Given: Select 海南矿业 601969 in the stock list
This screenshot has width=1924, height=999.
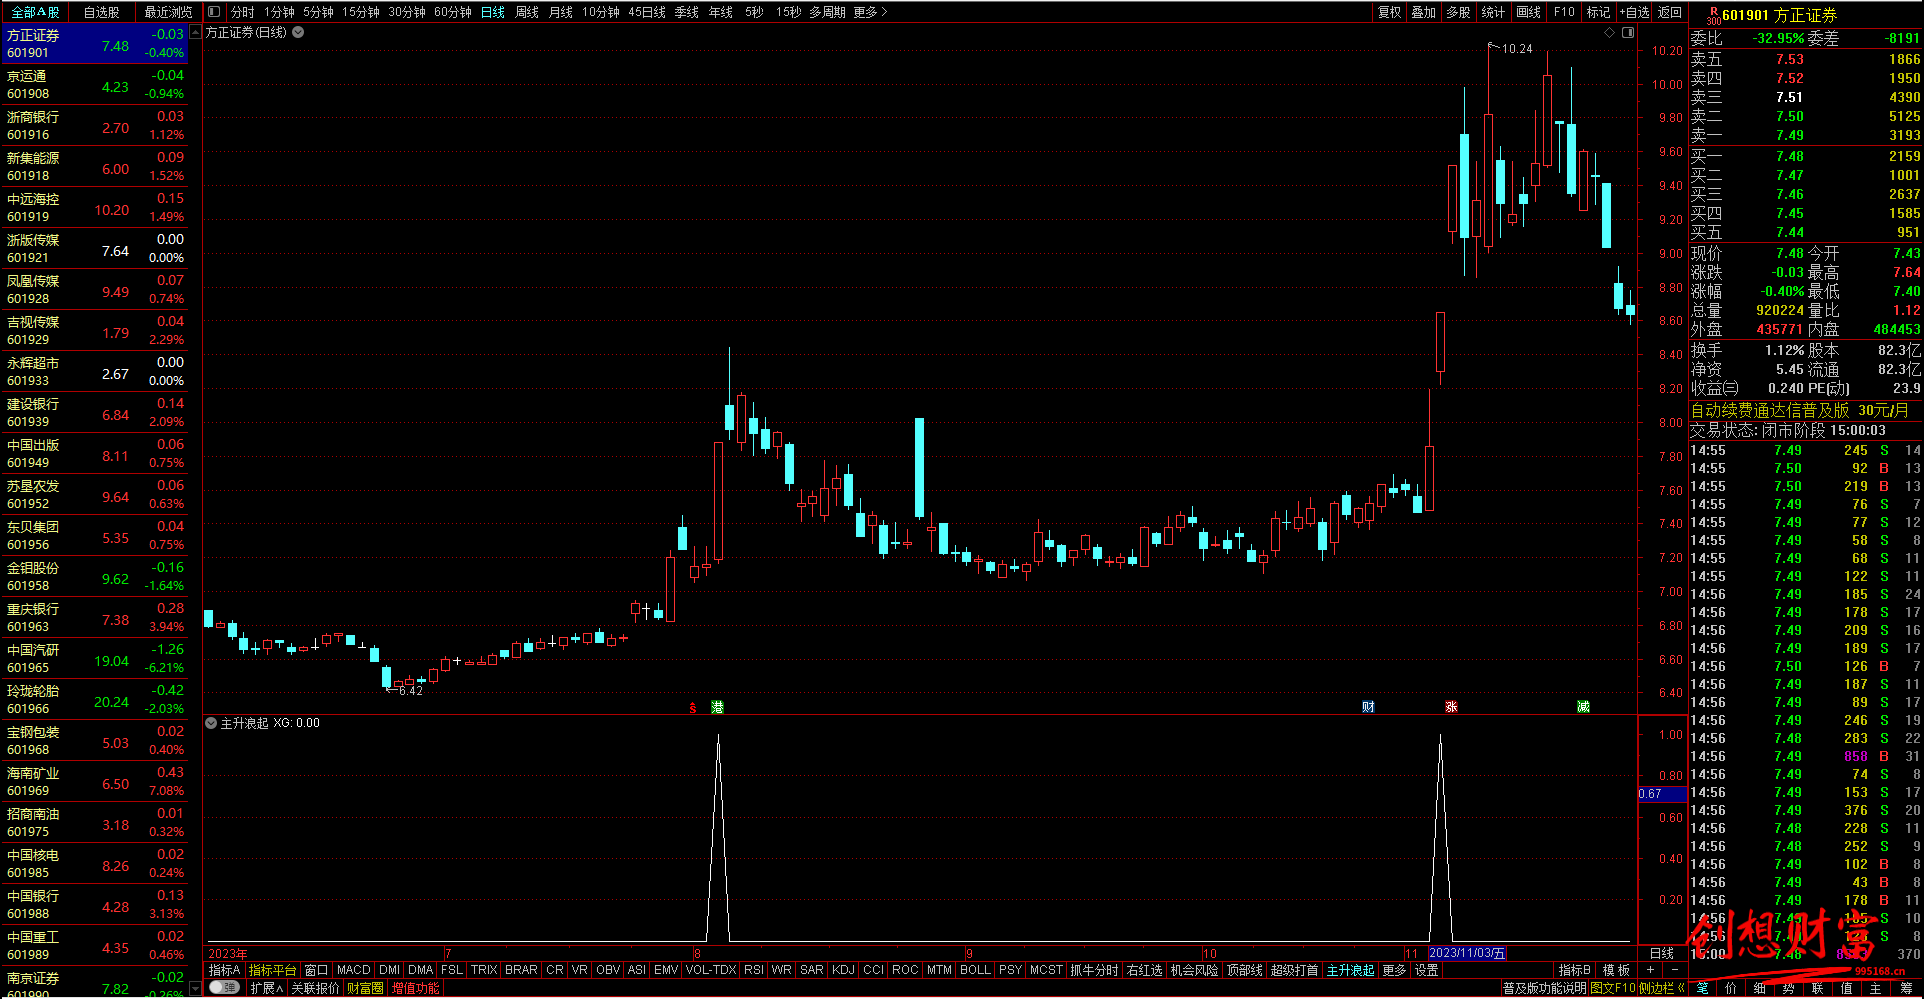Looking at the screenshot, I should (95, 782).
